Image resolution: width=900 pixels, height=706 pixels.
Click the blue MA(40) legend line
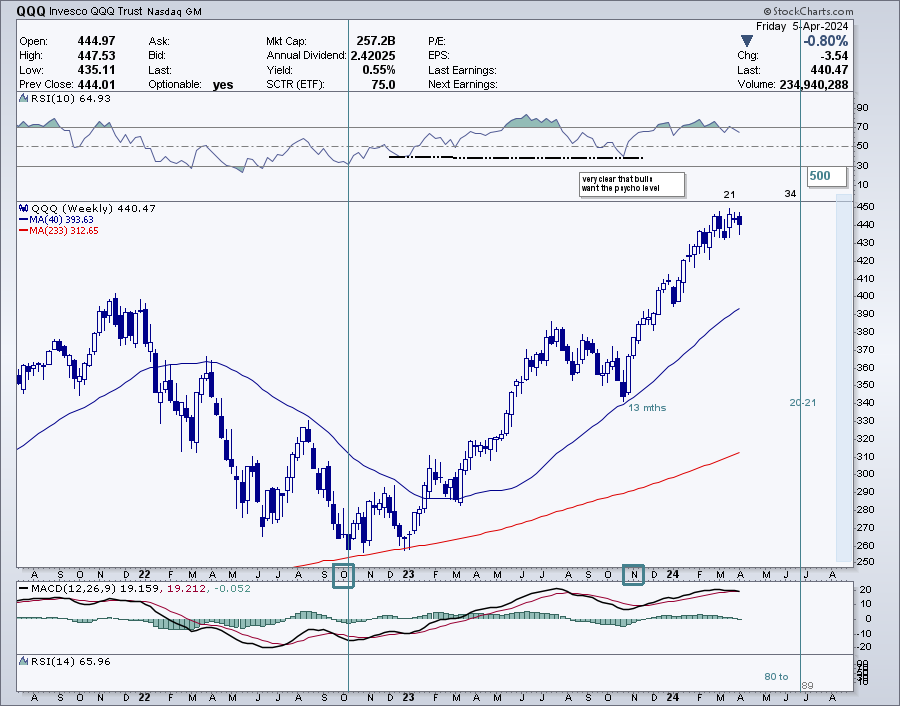point(24,220)
